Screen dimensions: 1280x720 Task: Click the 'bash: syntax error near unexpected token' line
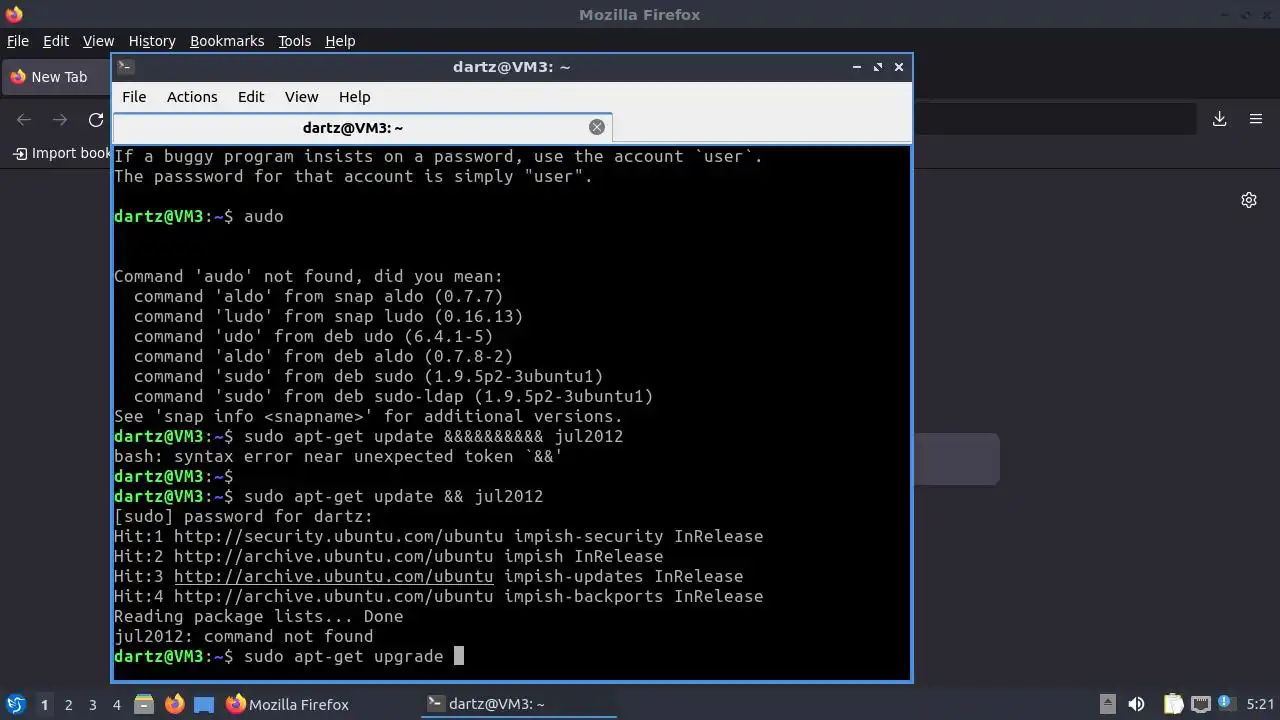[x=338, y=456]
